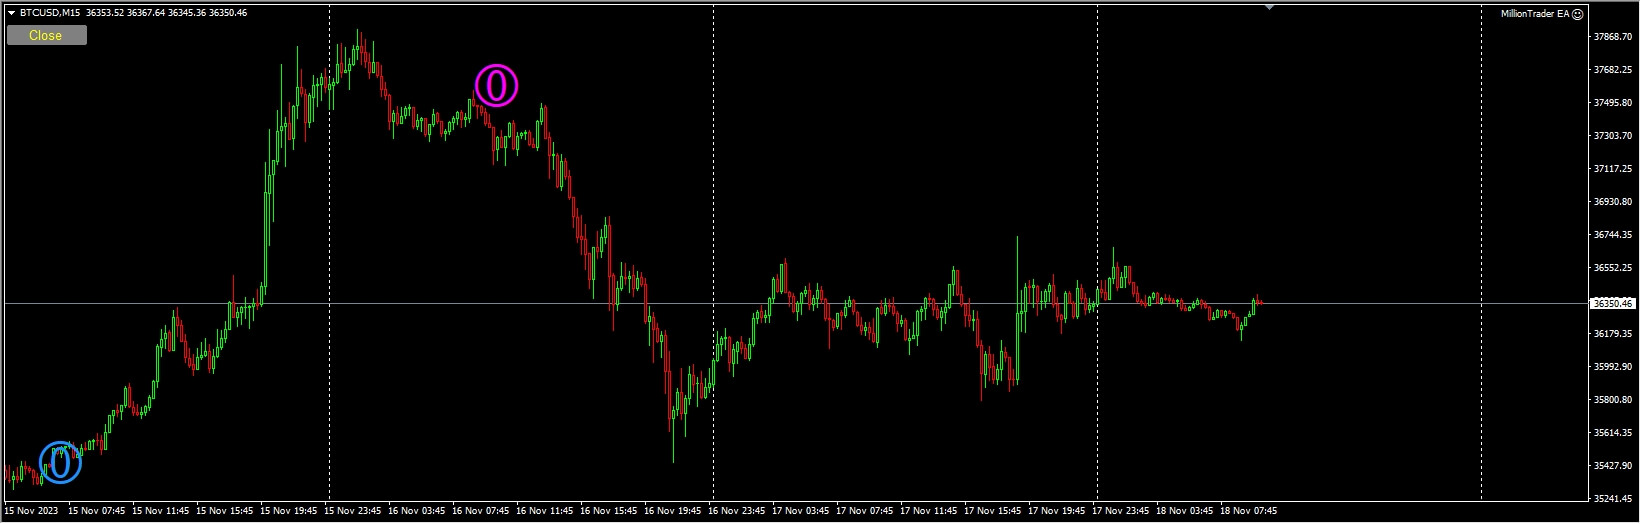Click time label 17 Nov 07:45
This screenshot has width=1641, height=524.
tap(865, 511)
